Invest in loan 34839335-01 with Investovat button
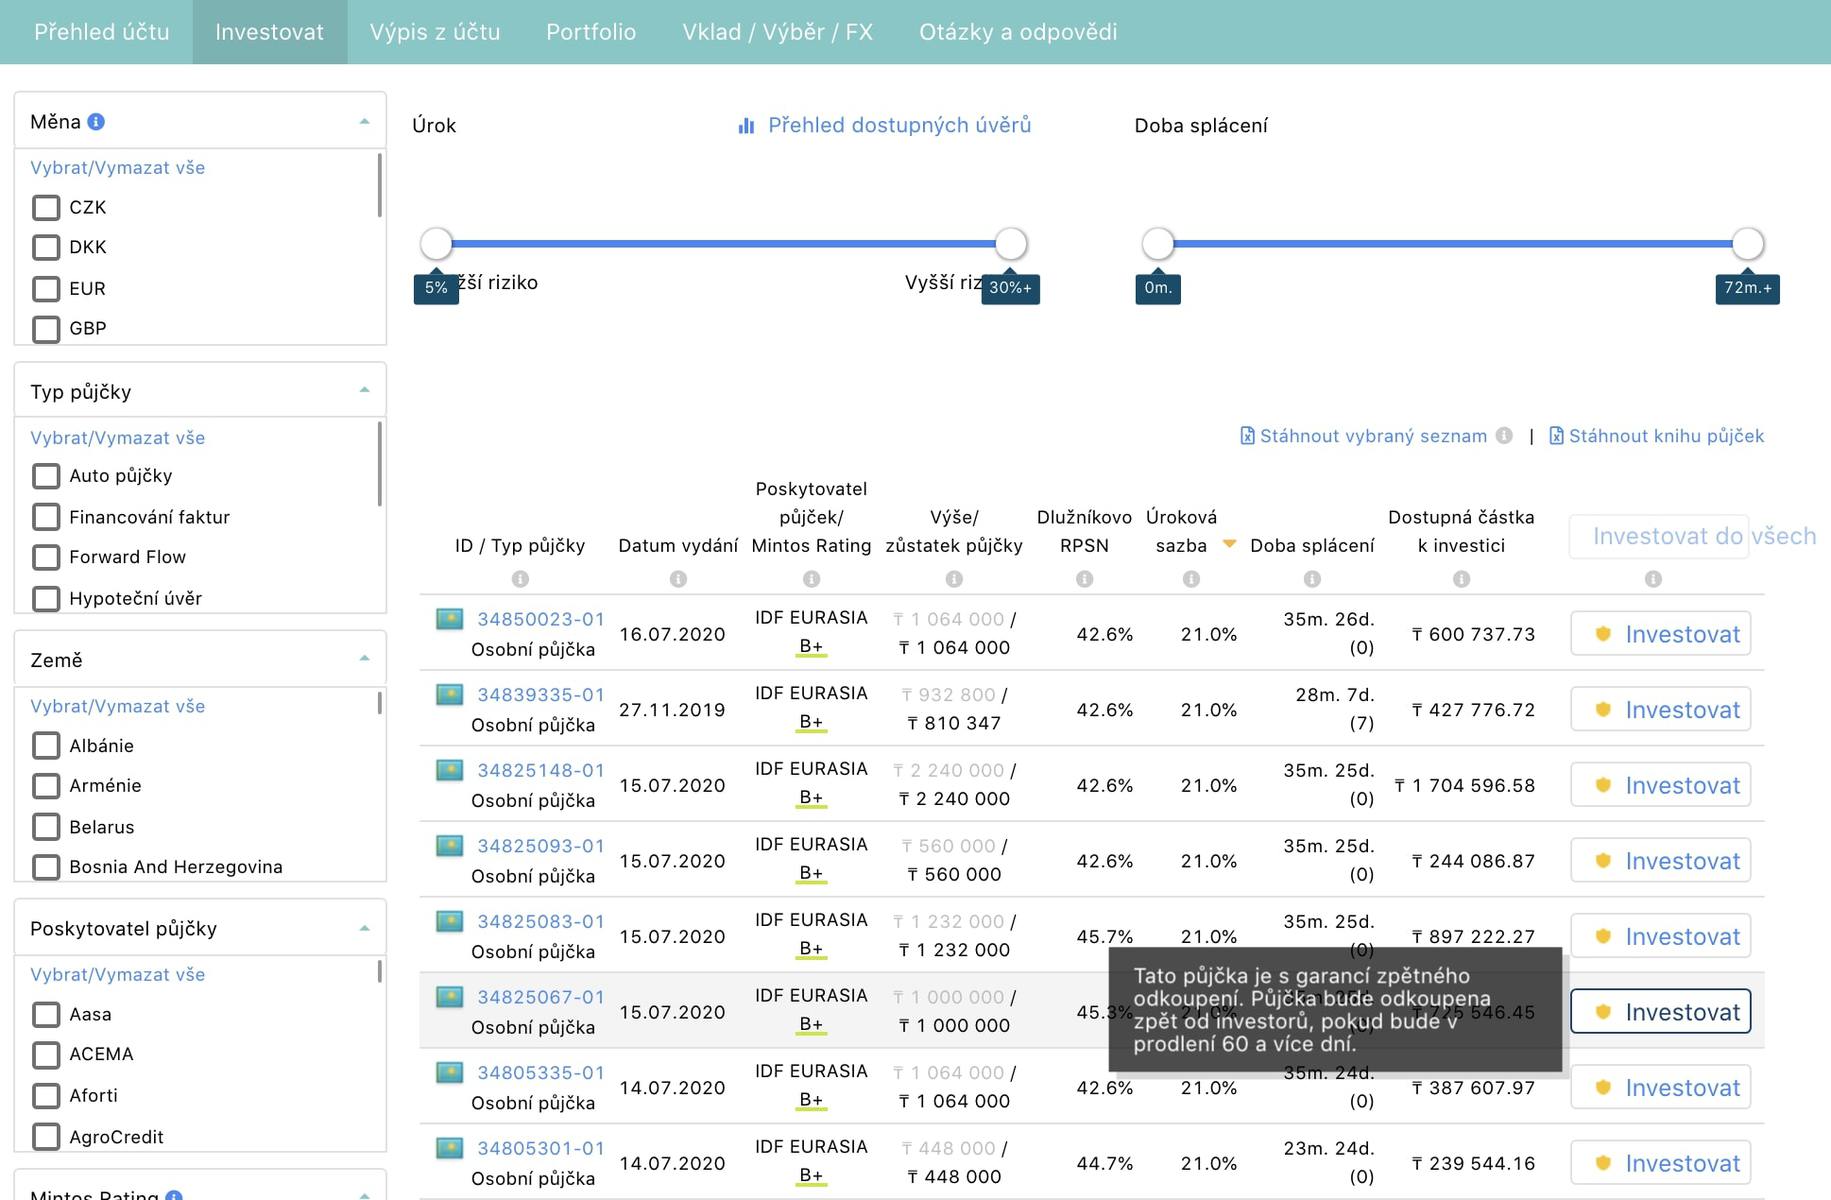 click(x=1661, y=709)
